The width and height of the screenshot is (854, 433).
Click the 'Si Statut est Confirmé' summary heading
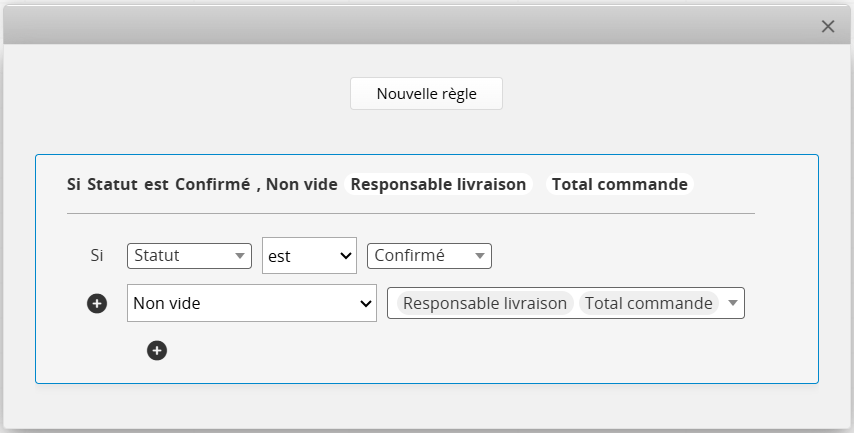(158, 185)
